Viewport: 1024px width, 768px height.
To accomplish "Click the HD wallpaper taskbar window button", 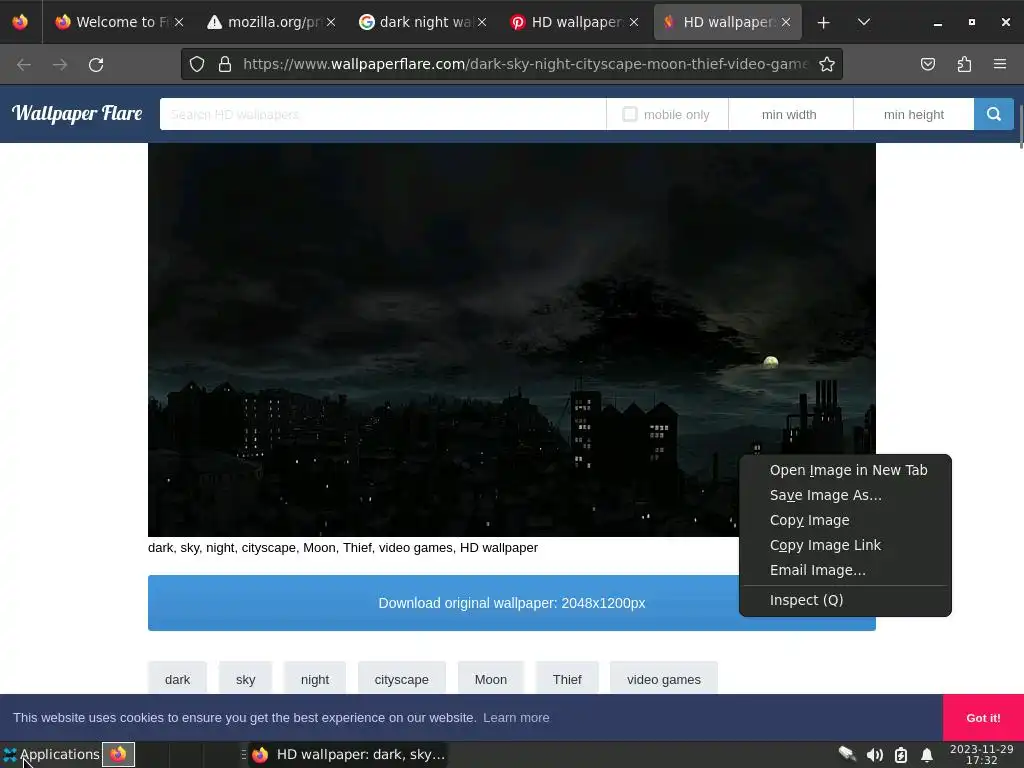I will coord(349,754).
